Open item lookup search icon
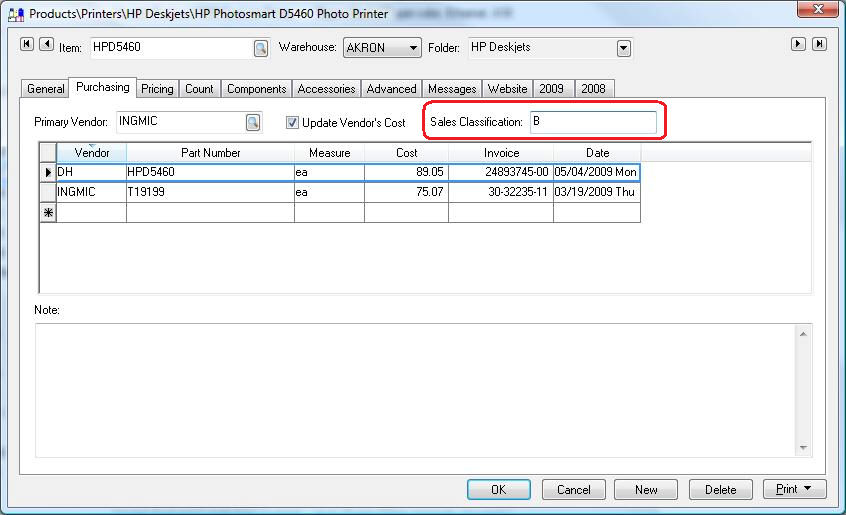846x515 pixels. 261,49
